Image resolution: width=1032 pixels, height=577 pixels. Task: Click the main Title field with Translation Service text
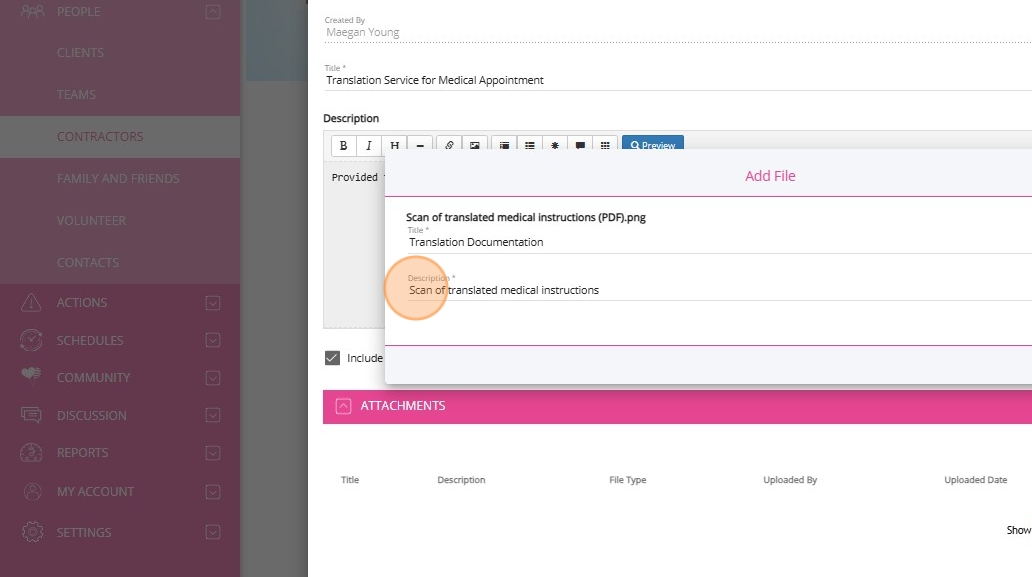pos(678,80)
